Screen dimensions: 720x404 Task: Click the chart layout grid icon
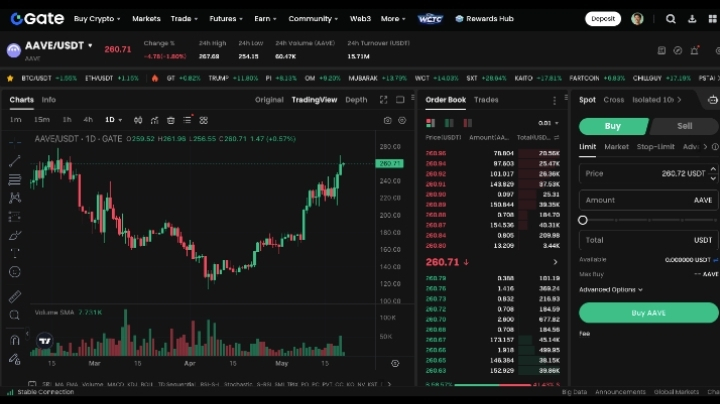click(x=203, y=120)
